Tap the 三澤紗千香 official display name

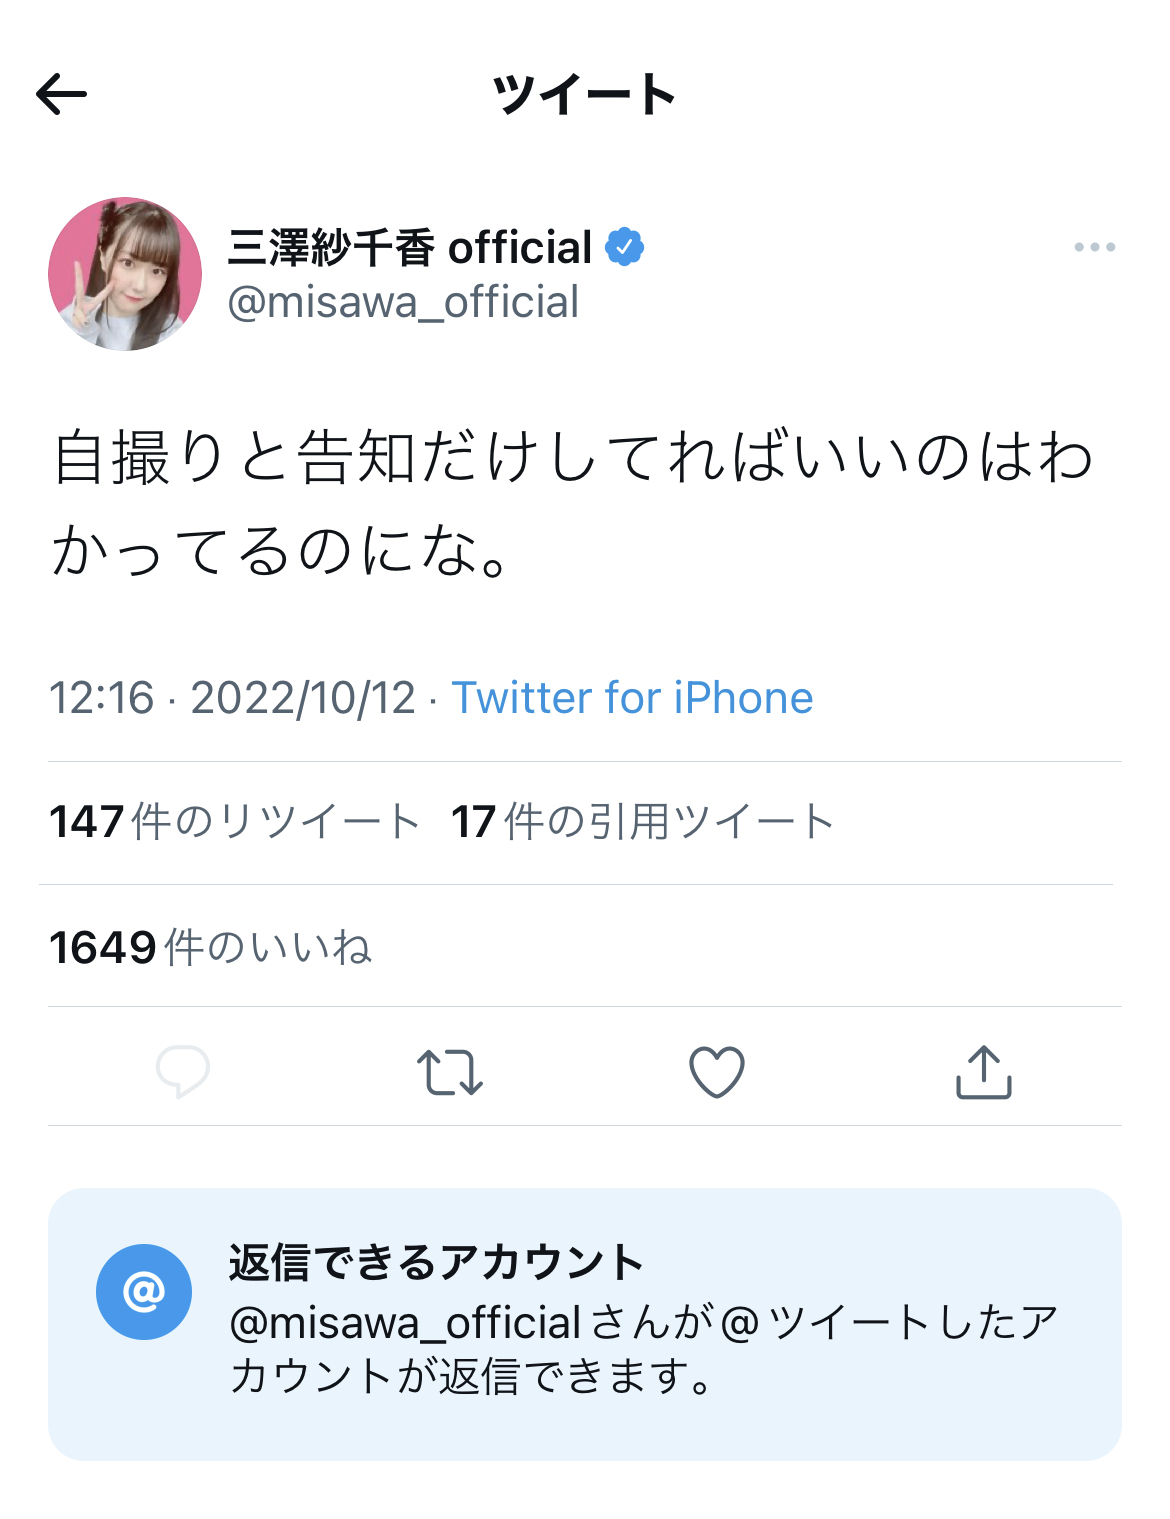point(410,247)
